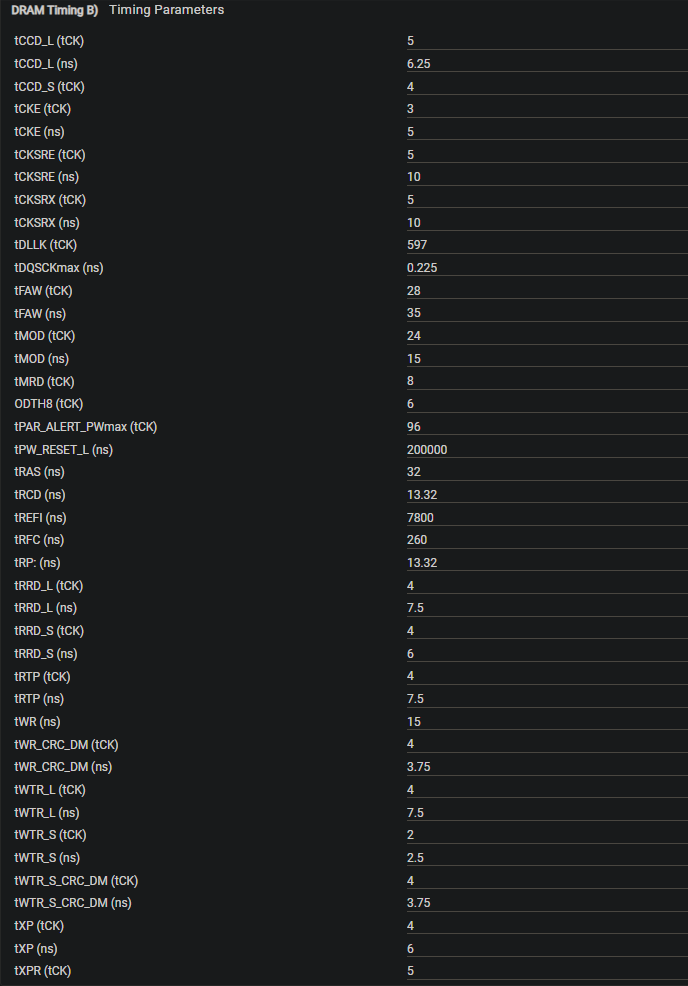Screen dimensions: 688x986
Task: Edit the tCKSRE (ns) value field
Action: pyautogui.click(x=547, y=177)
